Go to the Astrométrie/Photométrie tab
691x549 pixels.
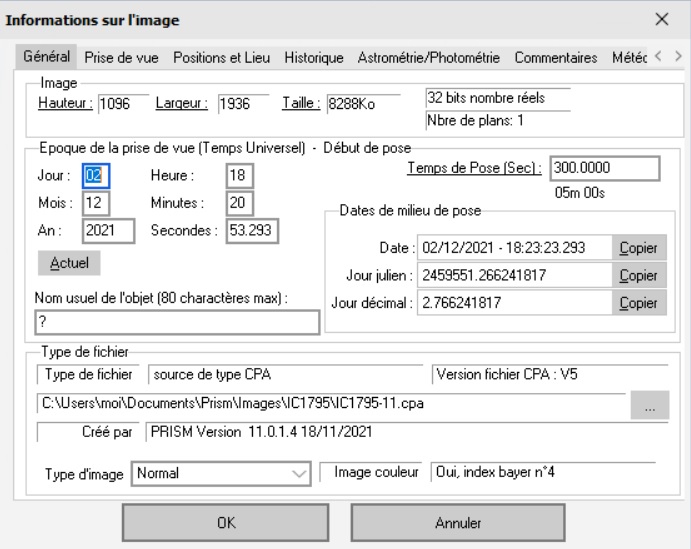coord(429,59)
